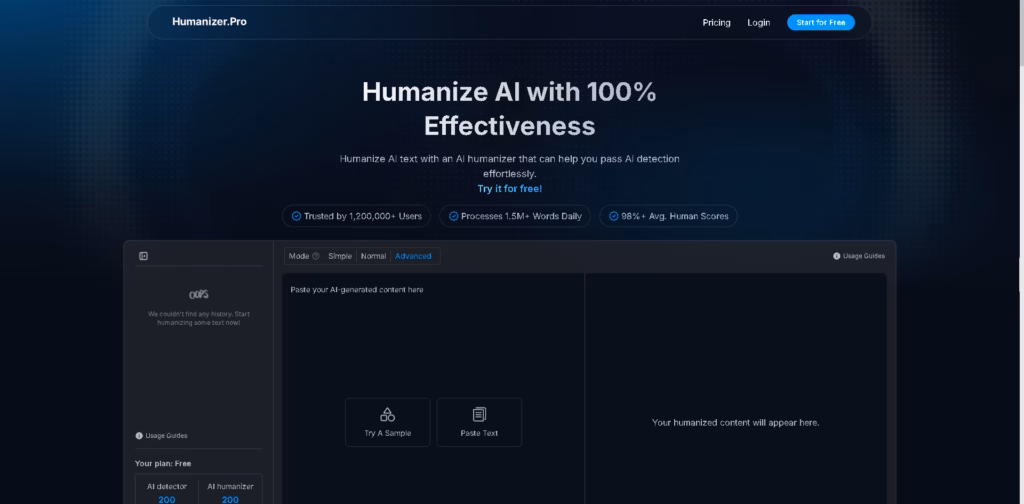Click the 'Your plan: Free' text
This screenshot has height=504, width=1024.
[x=163, y=464]
